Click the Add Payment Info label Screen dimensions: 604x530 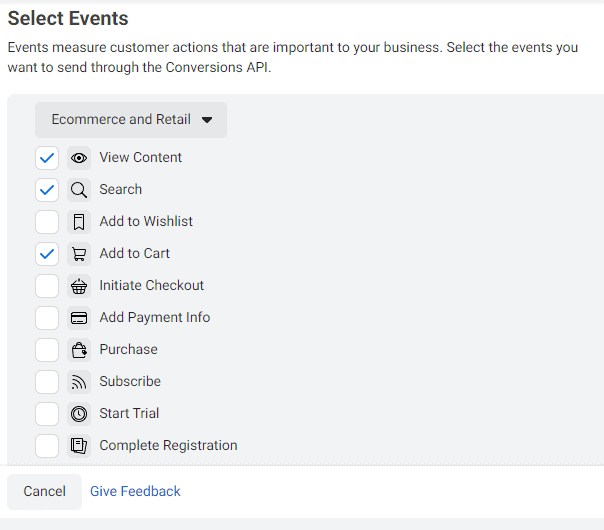pyautogui.click(x=155, y=317)
